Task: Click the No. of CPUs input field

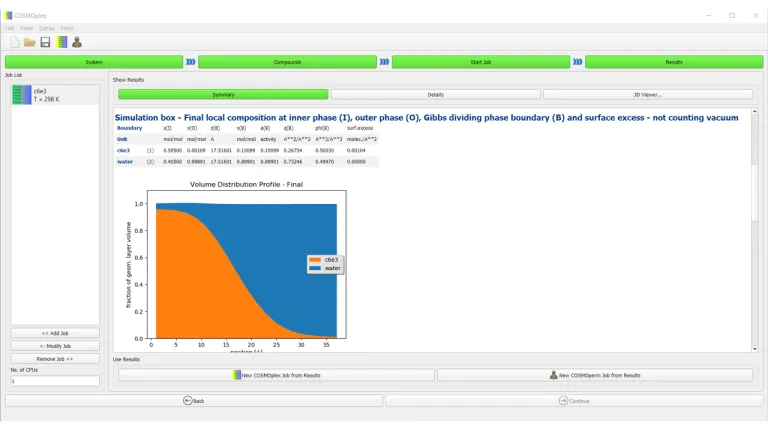Action: click(x=55, y=381)
